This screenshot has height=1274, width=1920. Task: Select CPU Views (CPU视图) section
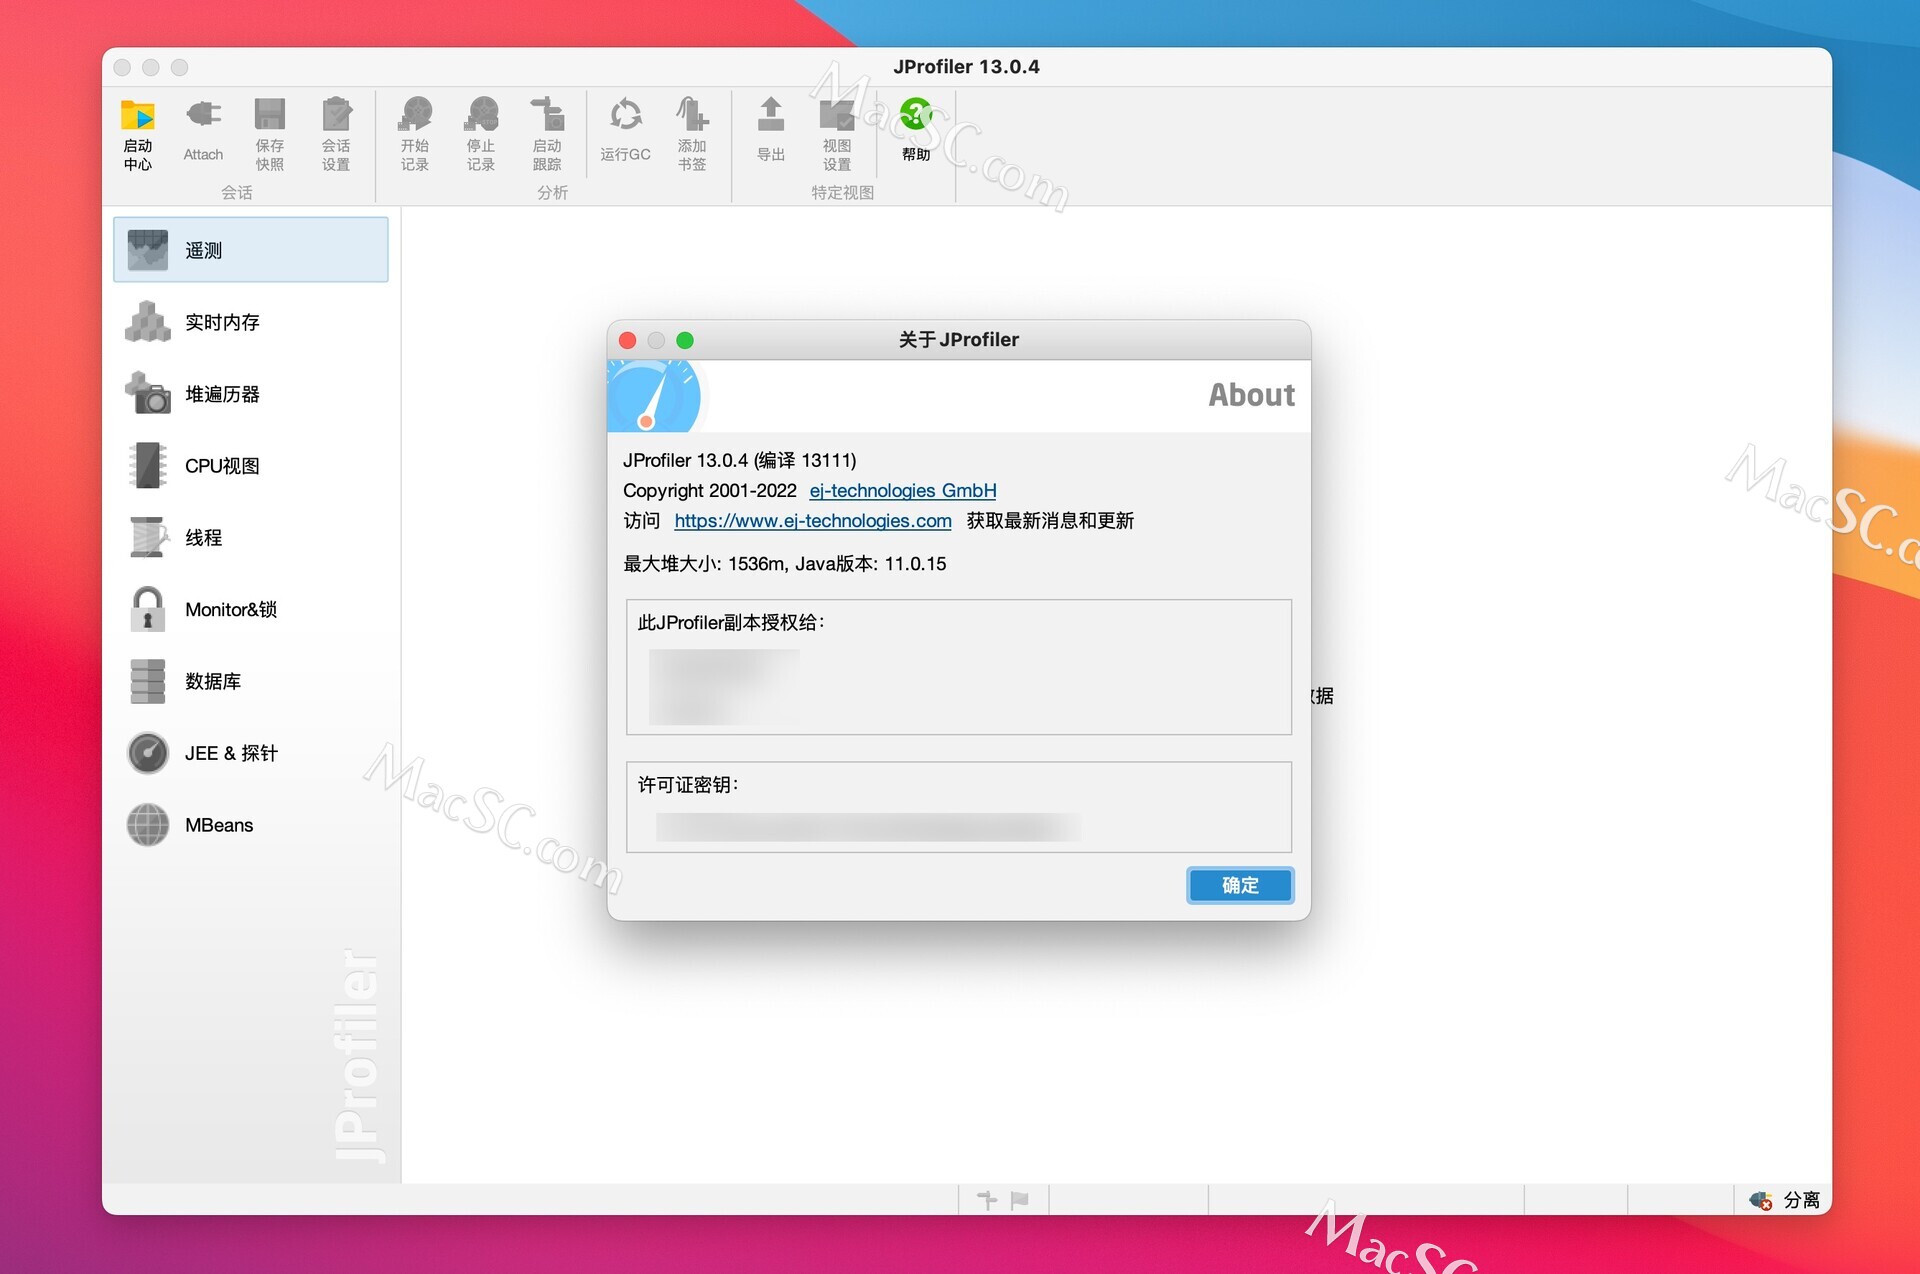(x=251, y=466)
